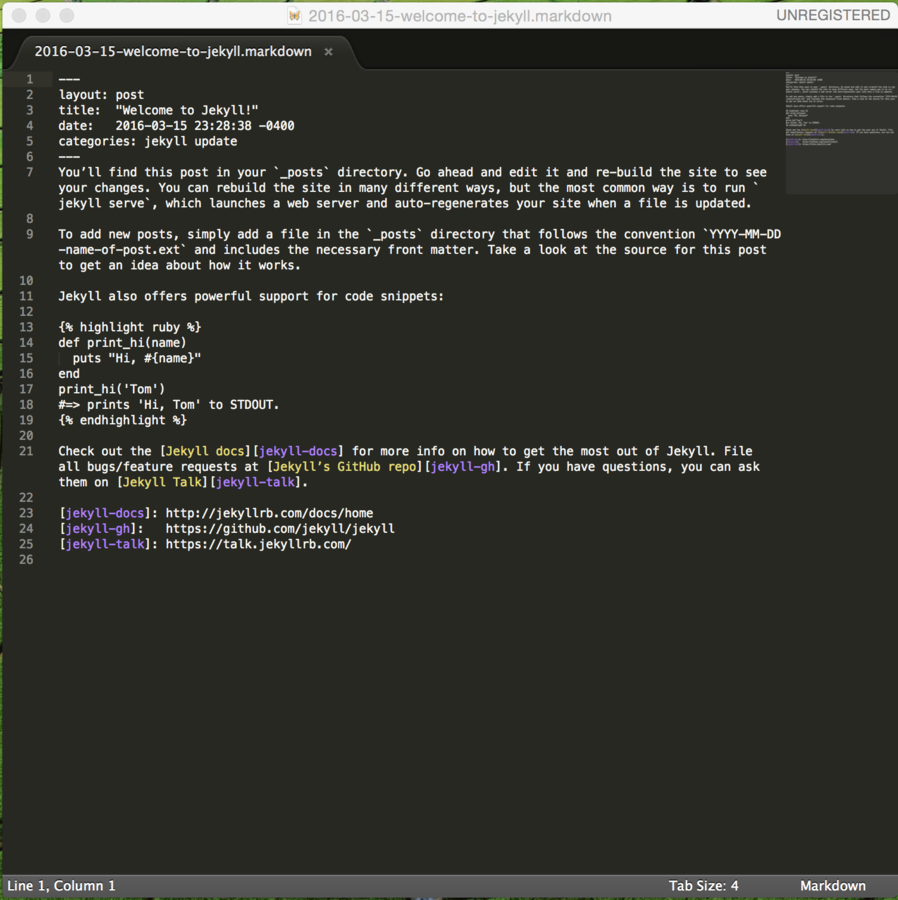Click the document icon in the title bar
Screen dimensions: 898x900
coord(294,15)
